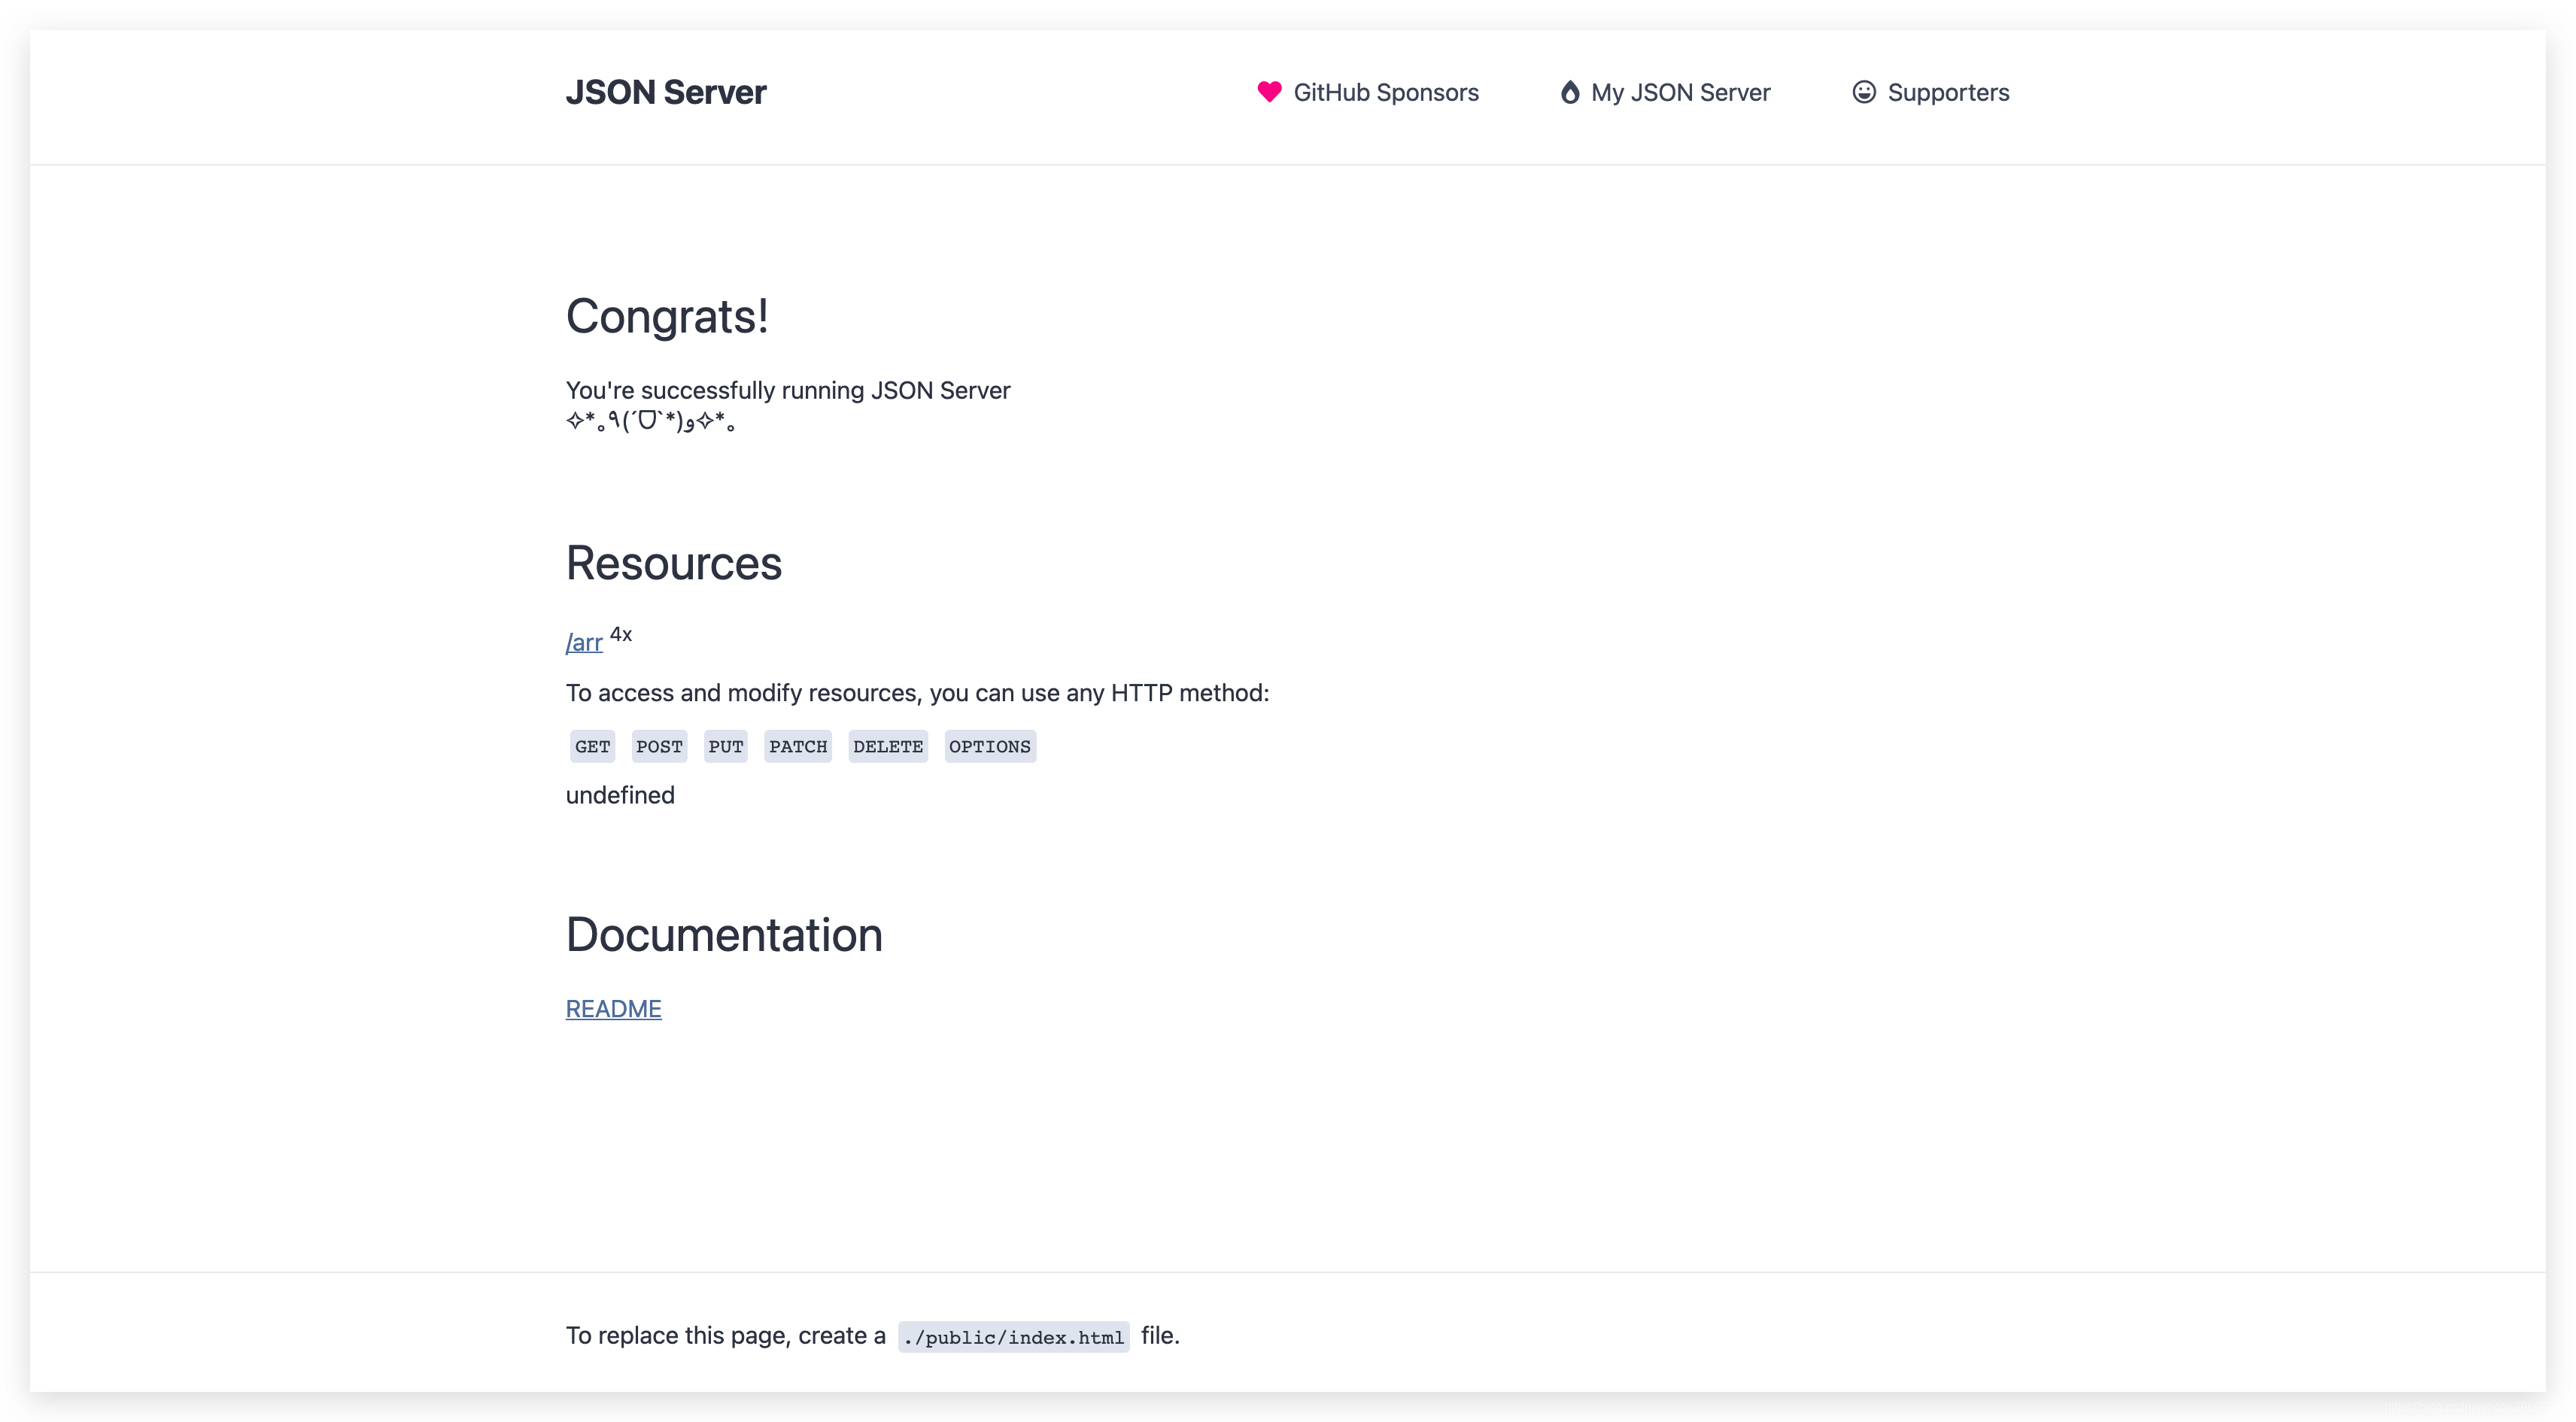Click the flame droplet icon
2576x1422 pixels.
[x=1570, y=92]
